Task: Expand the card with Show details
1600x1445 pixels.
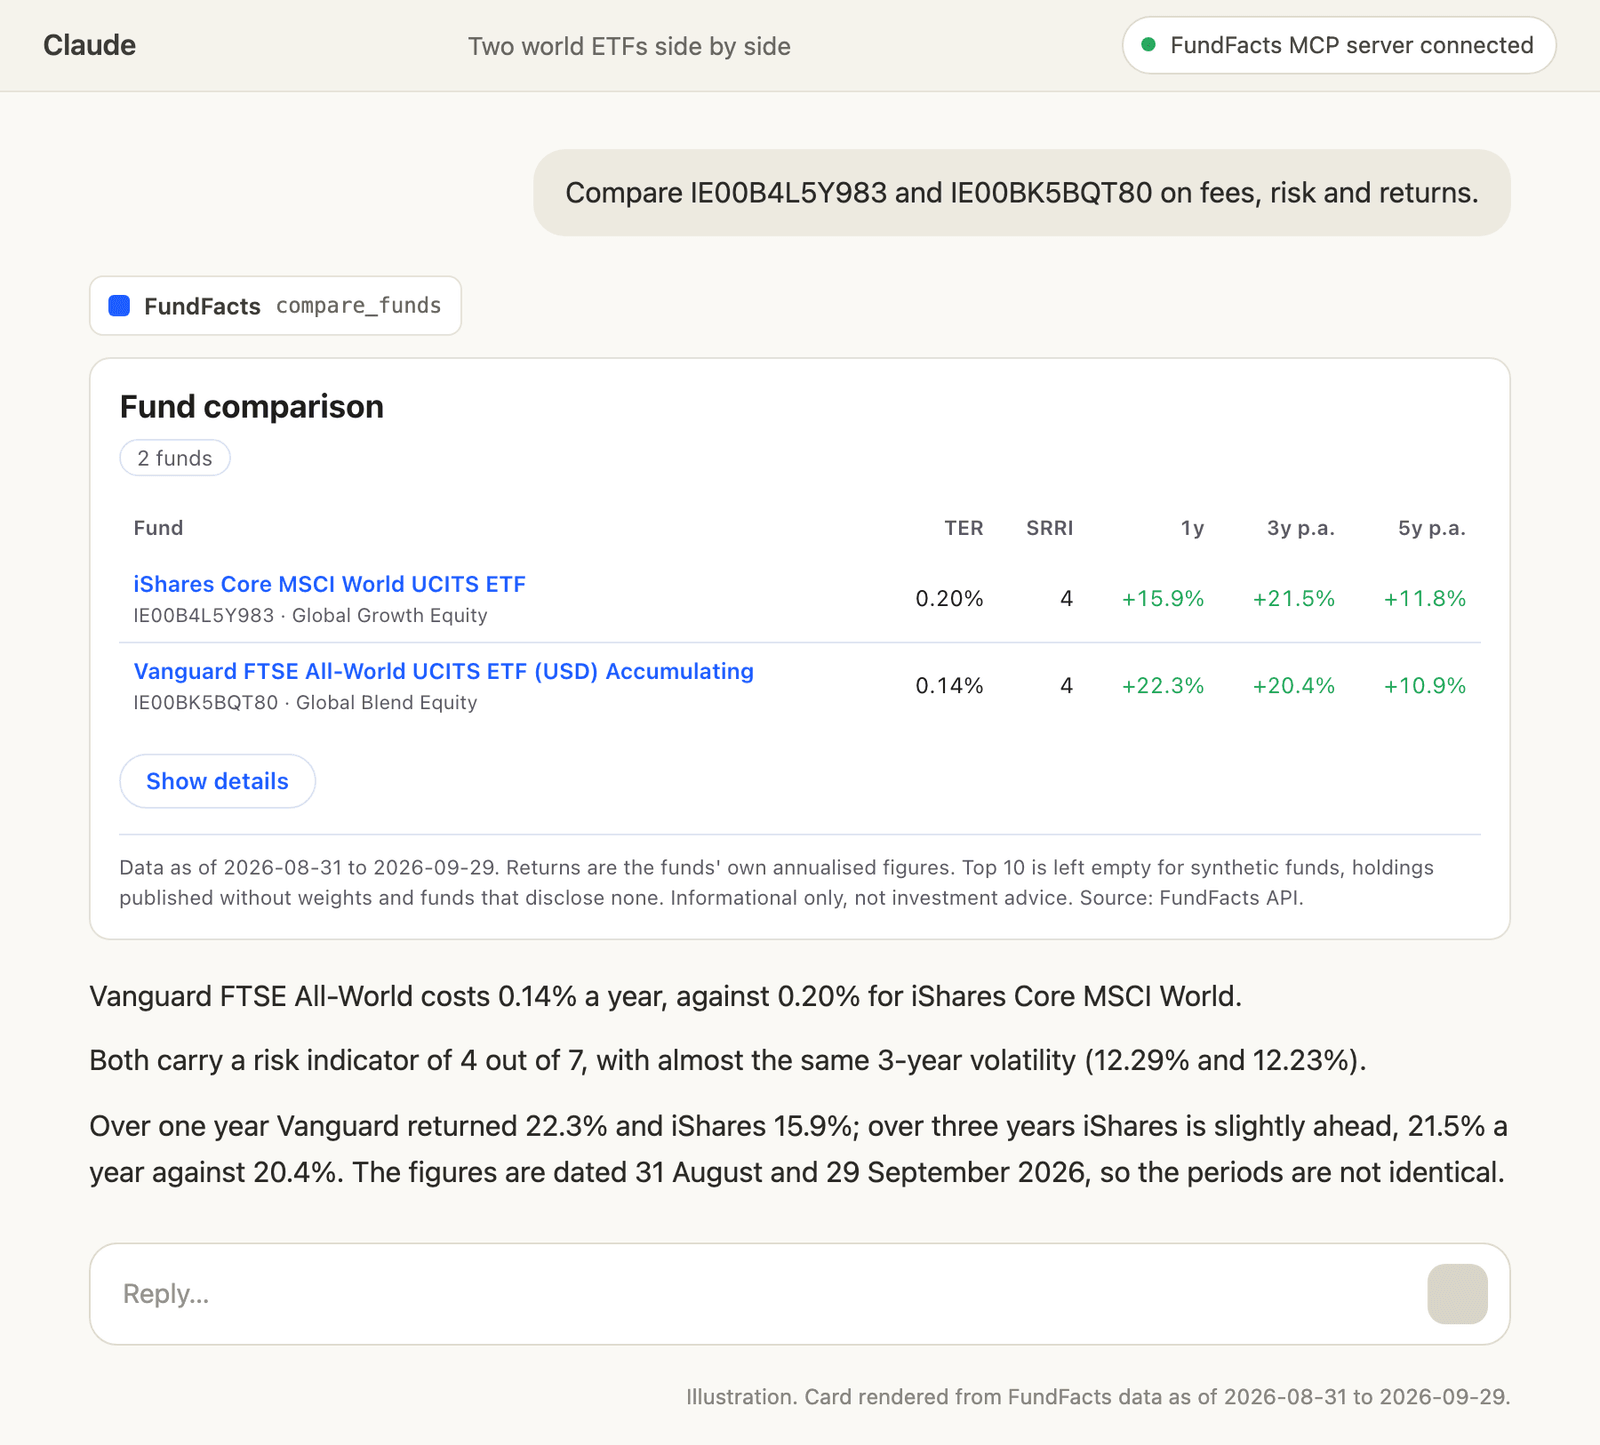Action: click(x=217, y=781)
